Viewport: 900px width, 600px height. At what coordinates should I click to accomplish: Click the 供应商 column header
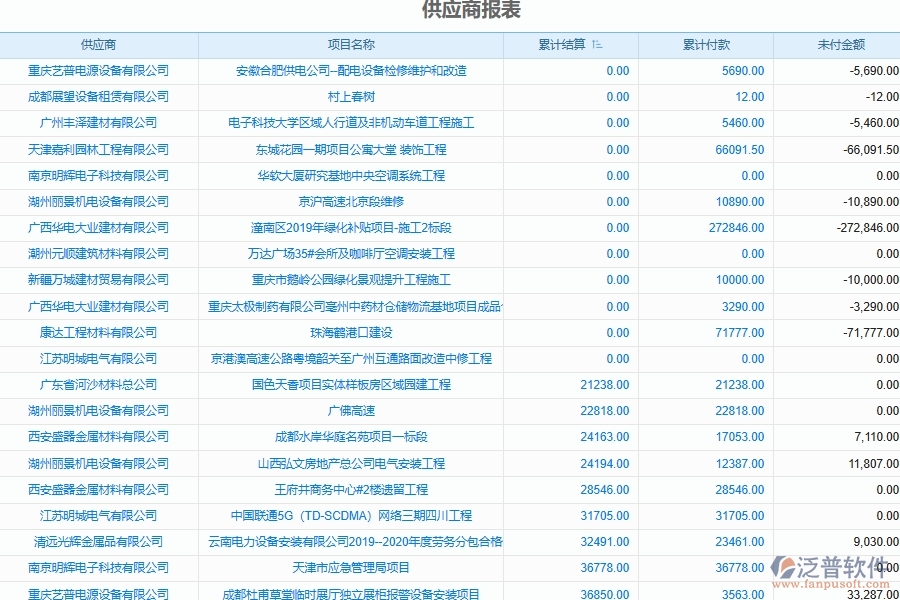tap(100, 44)
